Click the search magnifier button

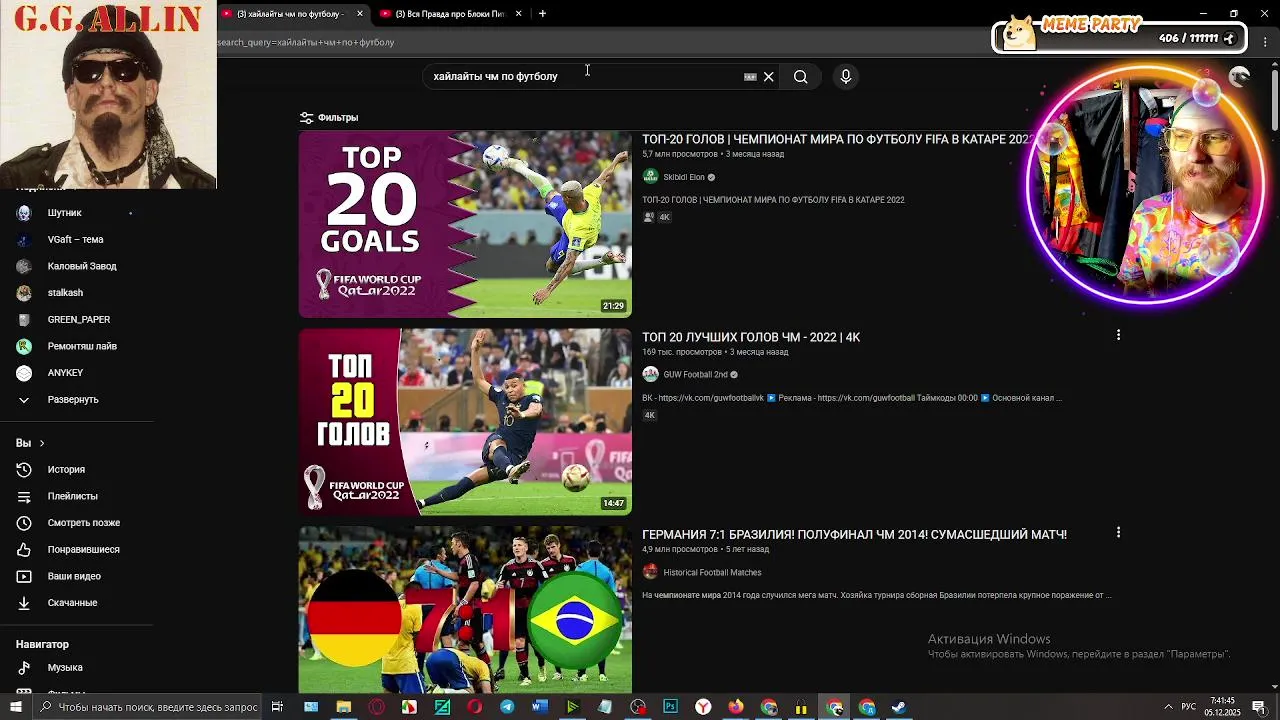point(800,76)
